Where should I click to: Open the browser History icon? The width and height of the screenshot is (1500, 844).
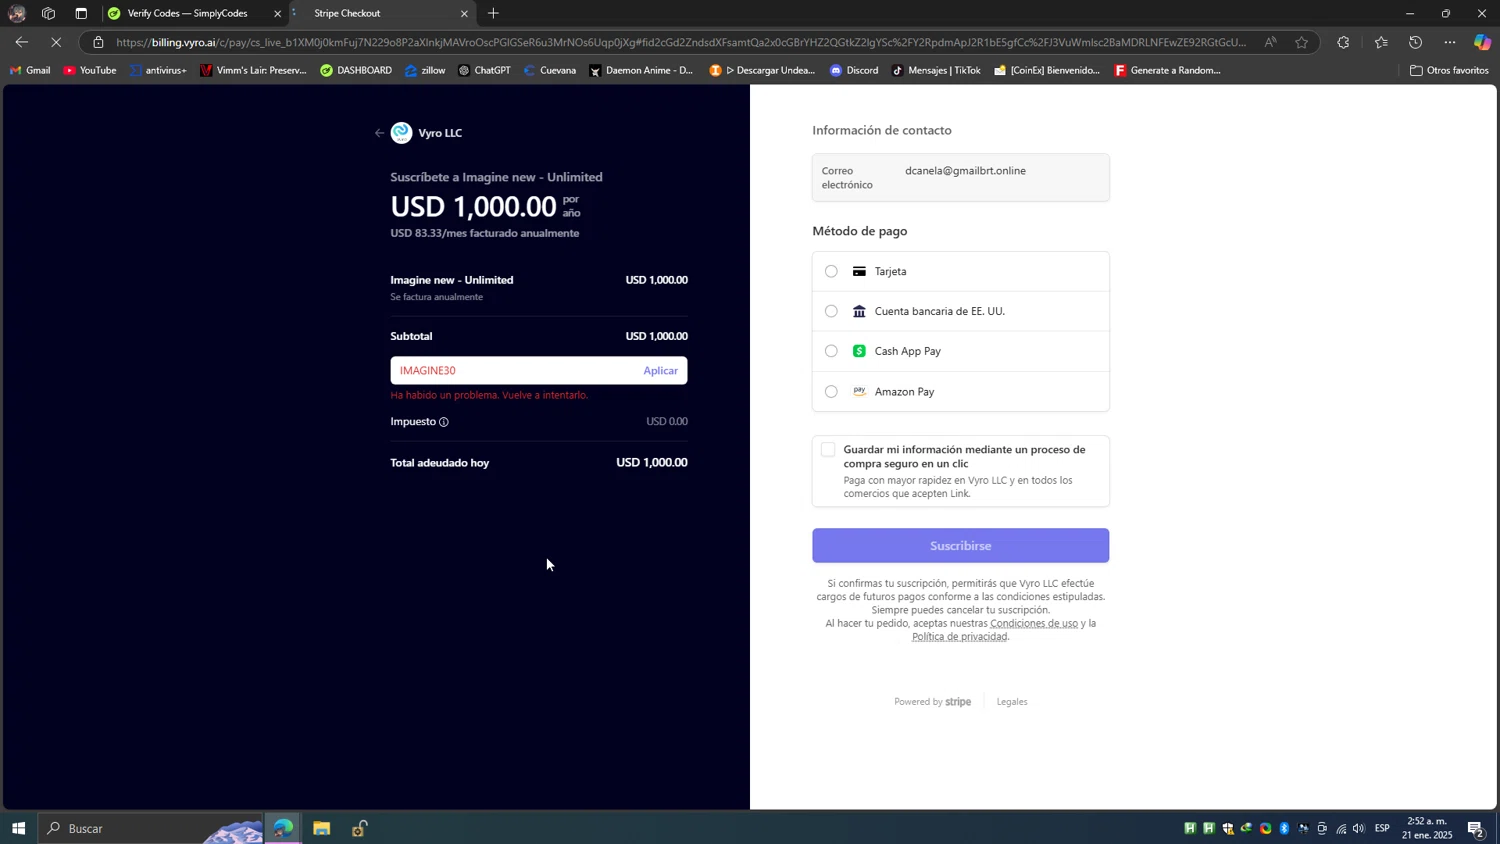pyautogui.click(x=1415, y=42)
